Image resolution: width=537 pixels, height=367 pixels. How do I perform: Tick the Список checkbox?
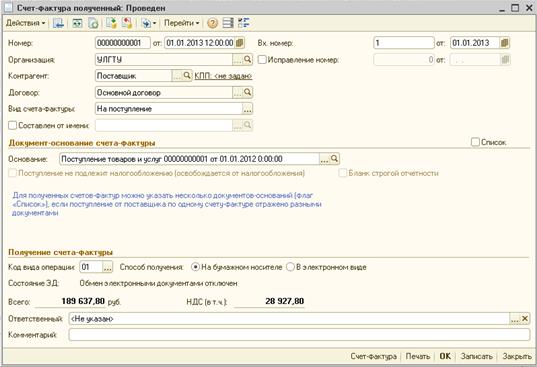click(475, 142)
